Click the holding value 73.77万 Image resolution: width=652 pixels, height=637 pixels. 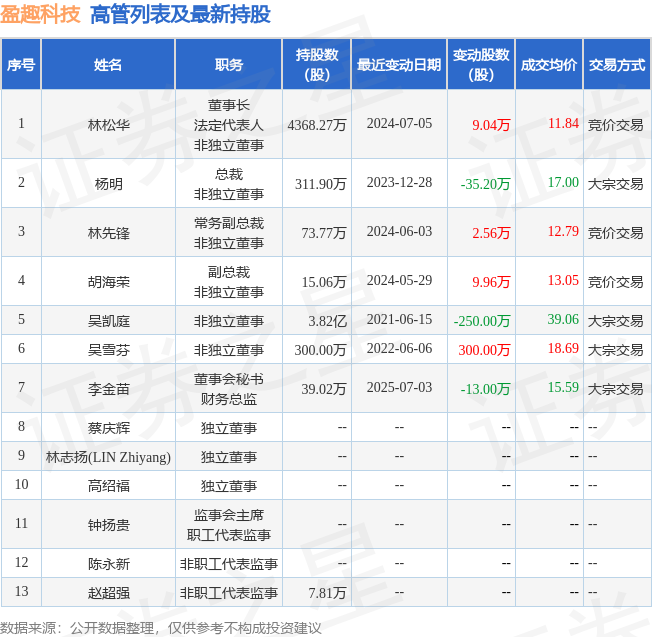(324, 233)
